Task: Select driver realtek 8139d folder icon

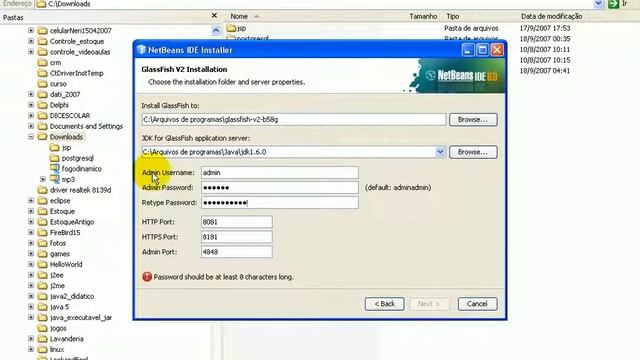Action: [42, 190]
